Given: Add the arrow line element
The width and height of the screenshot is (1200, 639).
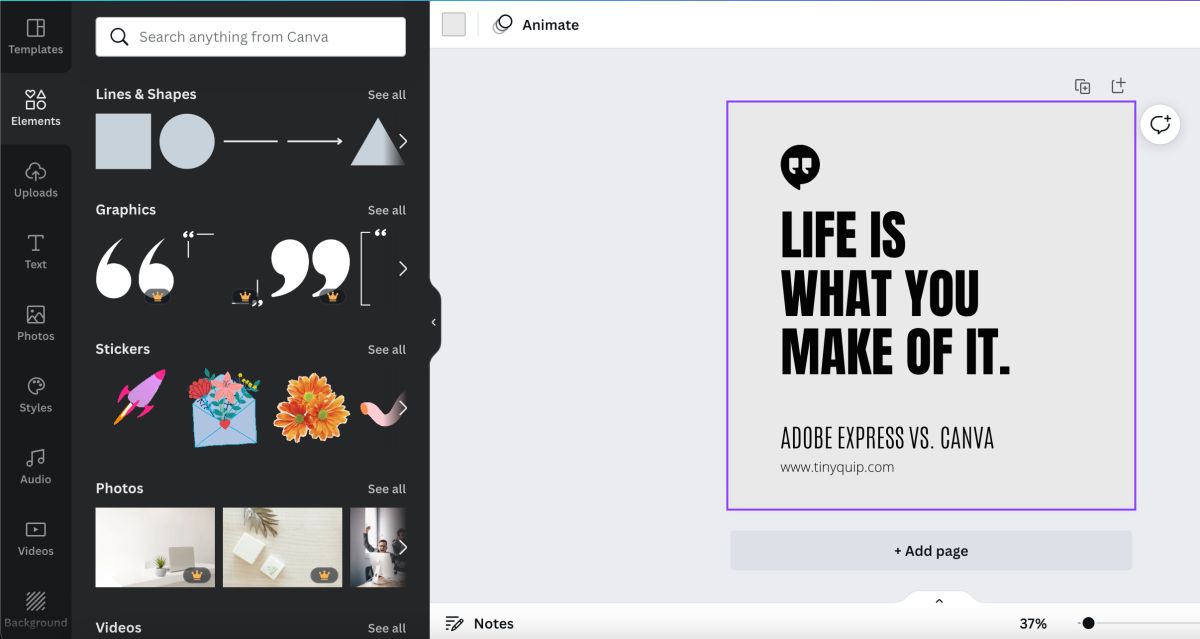Looking at the screenshot, I should 315,141.
